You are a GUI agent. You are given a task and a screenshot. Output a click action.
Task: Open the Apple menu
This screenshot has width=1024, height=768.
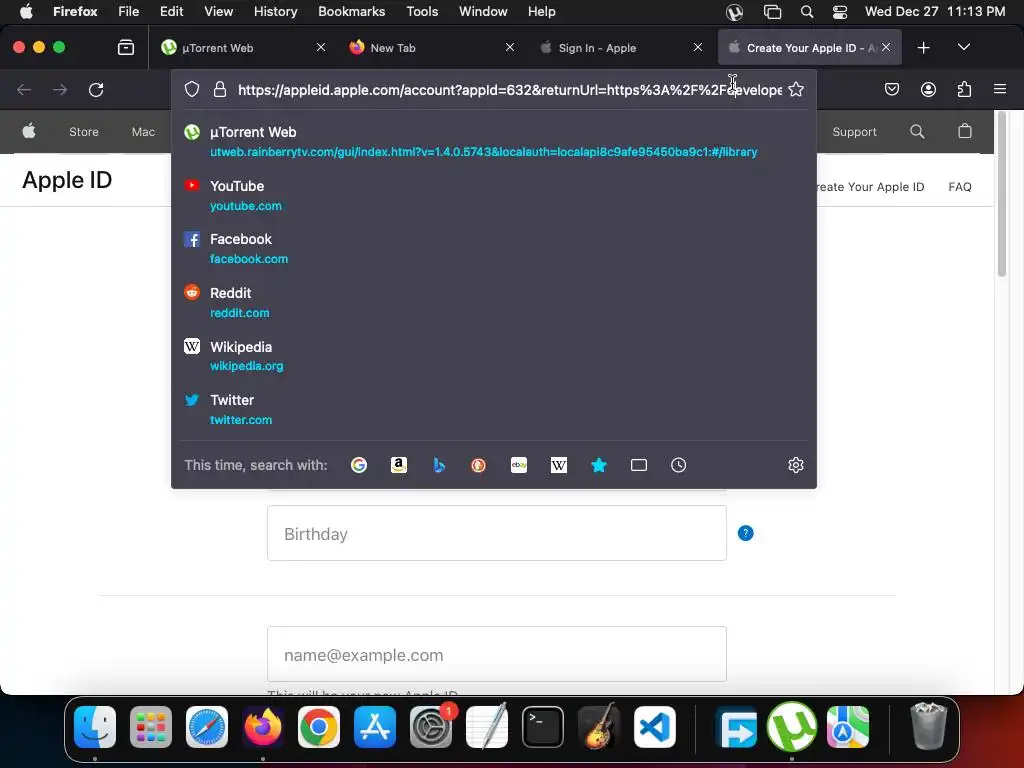pos(26,11)
